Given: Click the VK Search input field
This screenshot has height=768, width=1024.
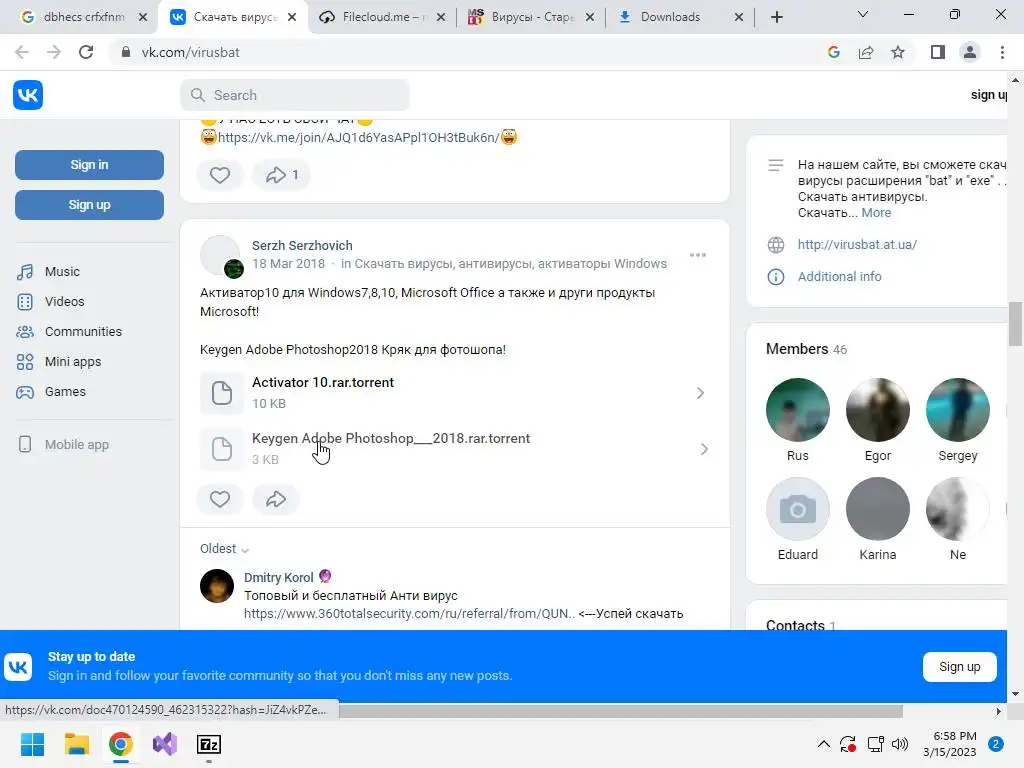Looking at the screenshot, I should pos(295,95).
